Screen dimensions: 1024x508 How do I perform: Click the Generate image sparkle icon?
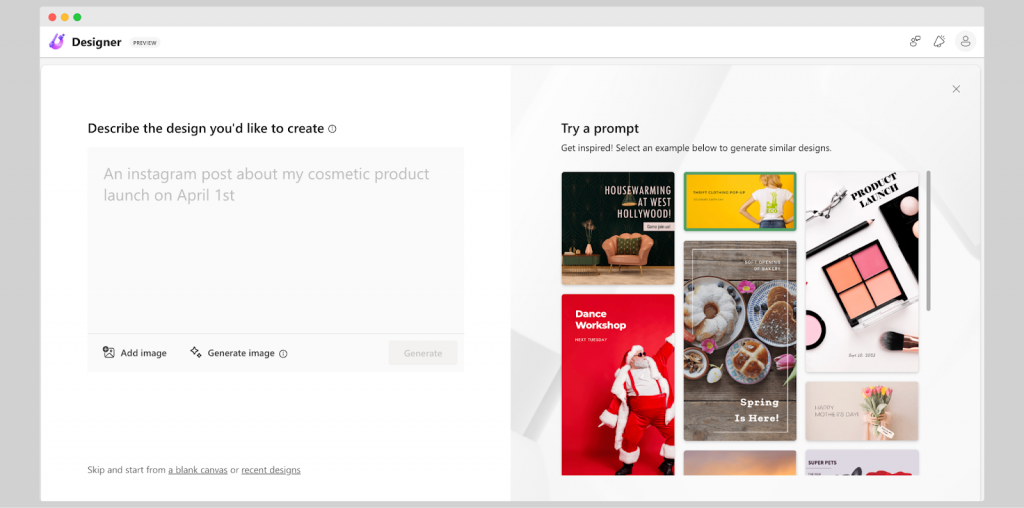tap(196, 352)
